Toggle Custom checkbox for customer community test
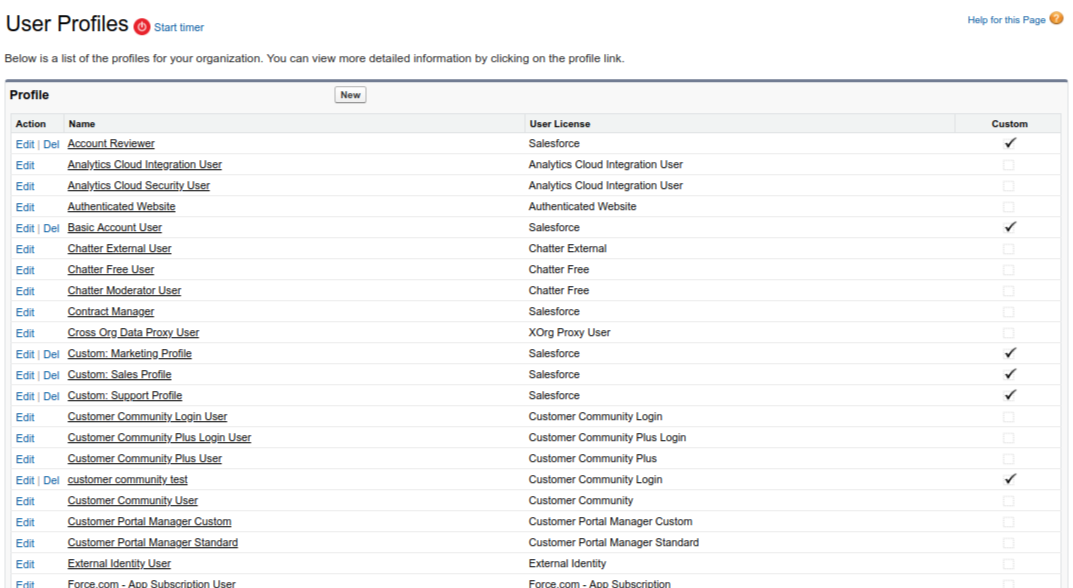1073x588 pixels. [x=1009, y=480]
